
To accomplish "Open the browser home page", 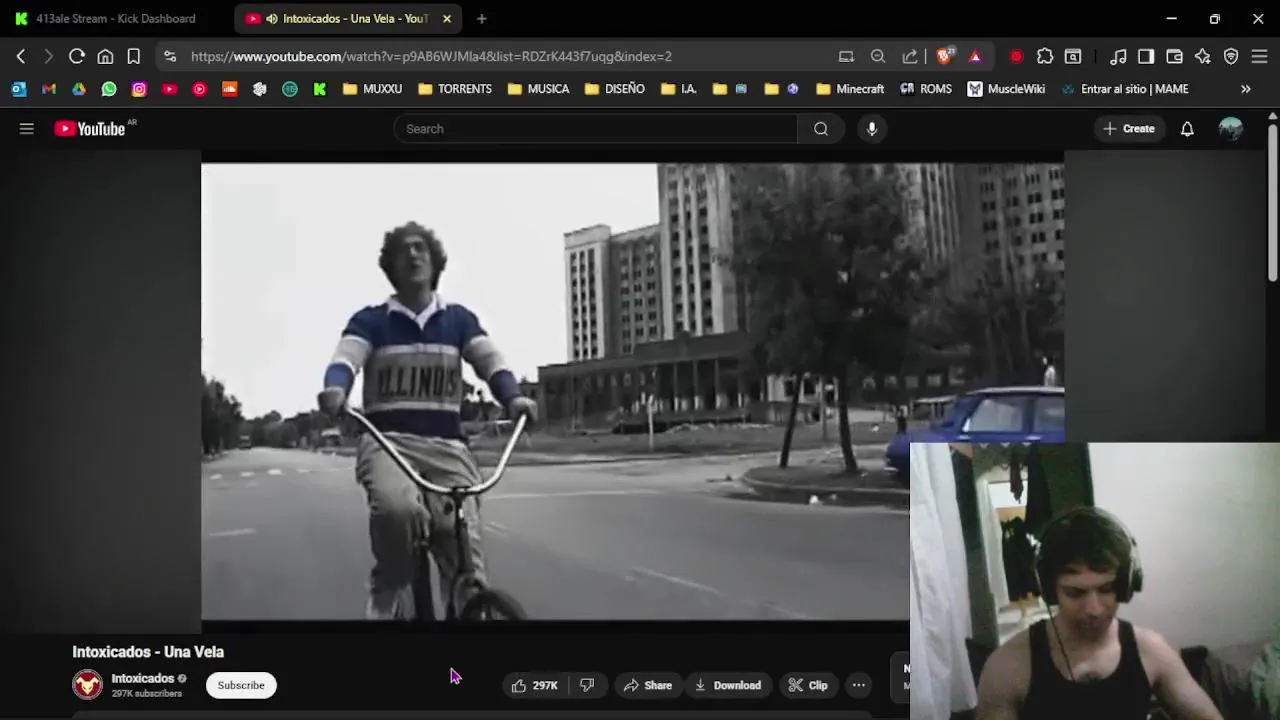I will click(x=105, y=56).
